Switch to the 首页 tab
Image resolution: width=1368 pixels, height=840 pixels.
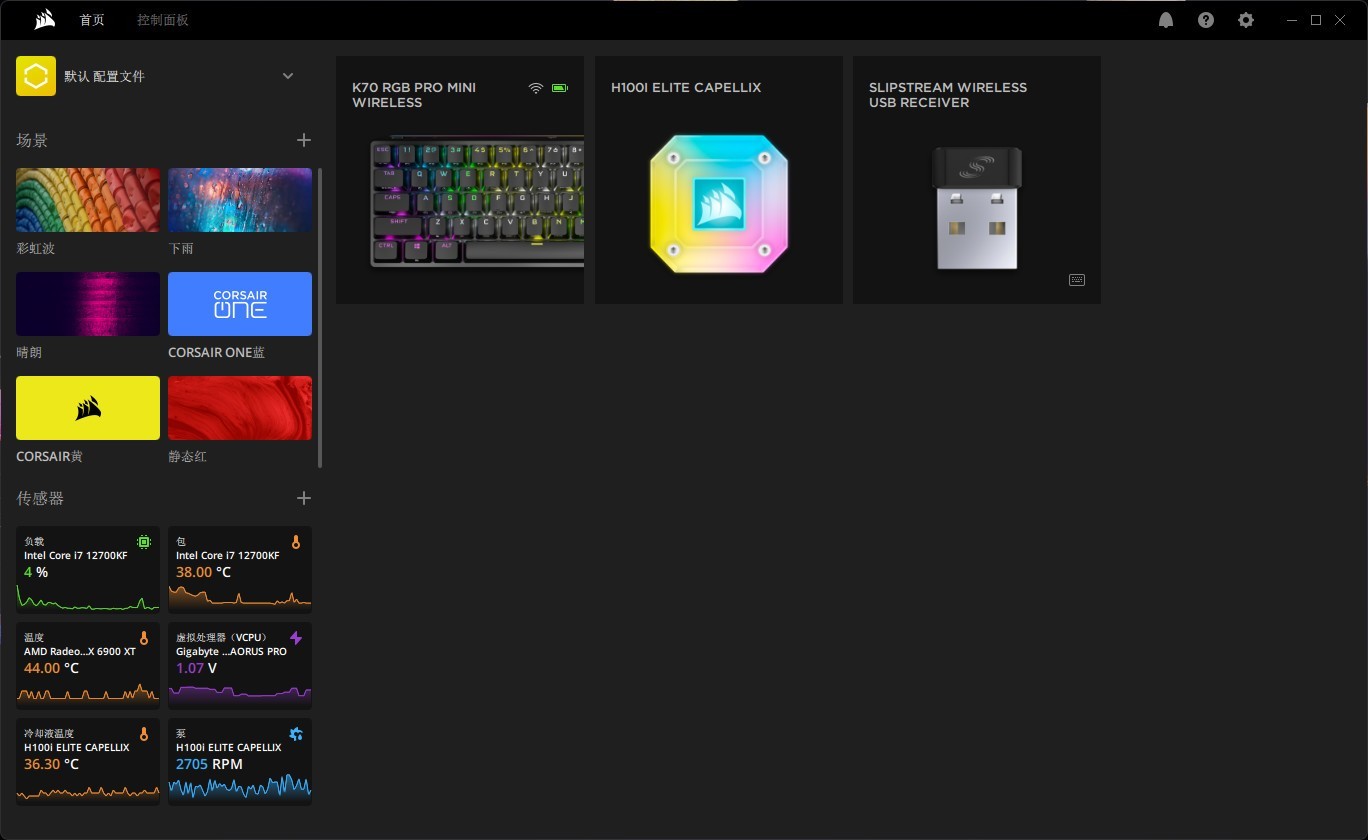click(x=92, y=20)
